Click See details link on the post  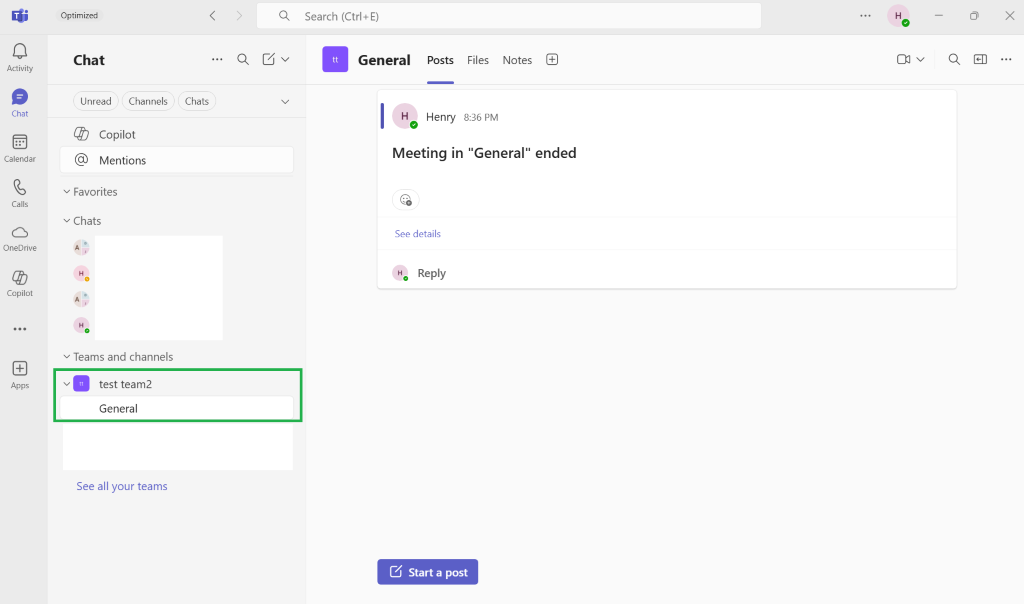[x=417, y=234]
